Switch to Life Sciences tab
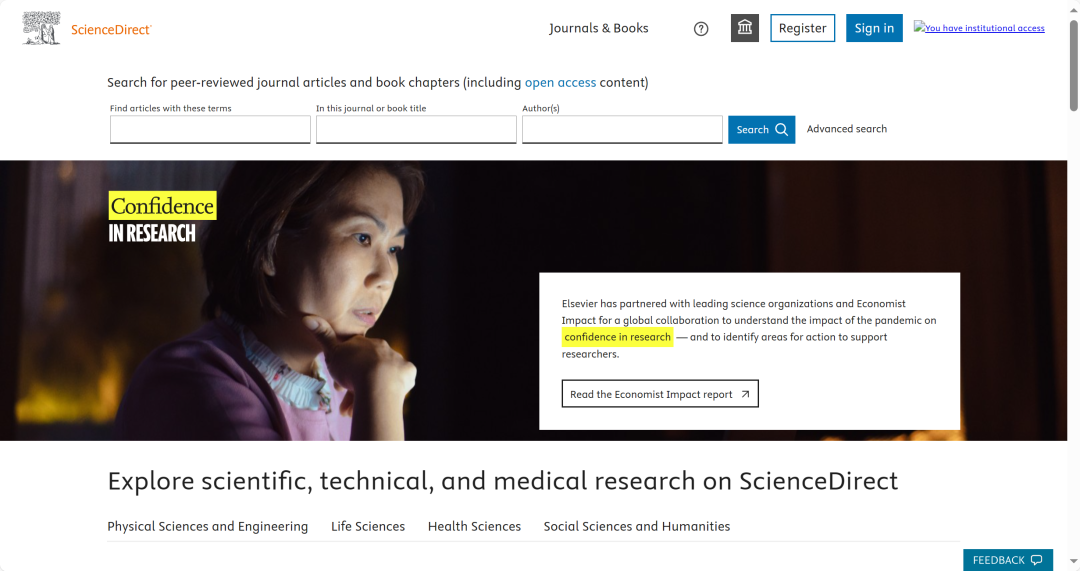Screen dimensions: 1080x571 pos(368,526)
